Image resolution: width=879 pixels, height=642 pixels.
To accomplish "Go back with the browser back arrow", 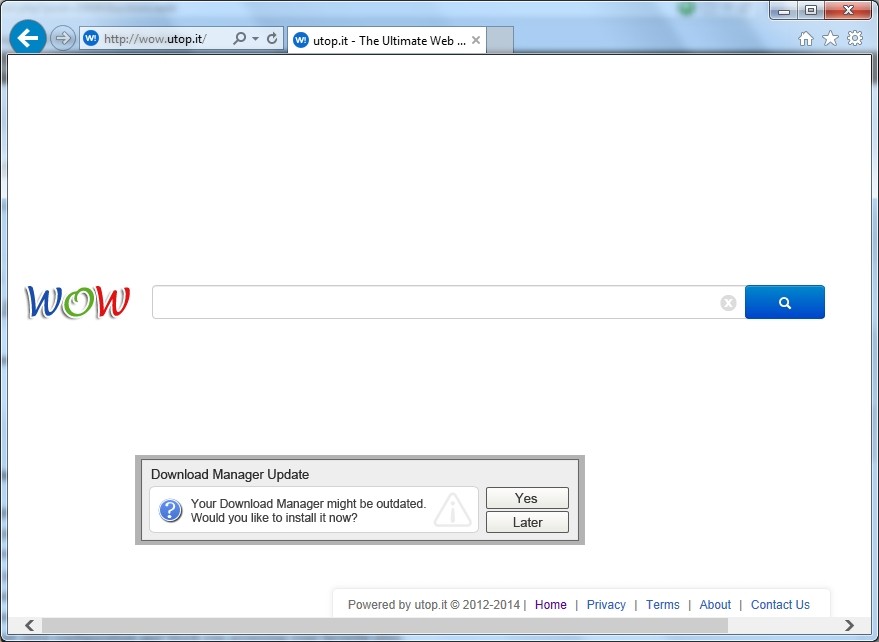I will pyautogui.click(x=27, y=38).
